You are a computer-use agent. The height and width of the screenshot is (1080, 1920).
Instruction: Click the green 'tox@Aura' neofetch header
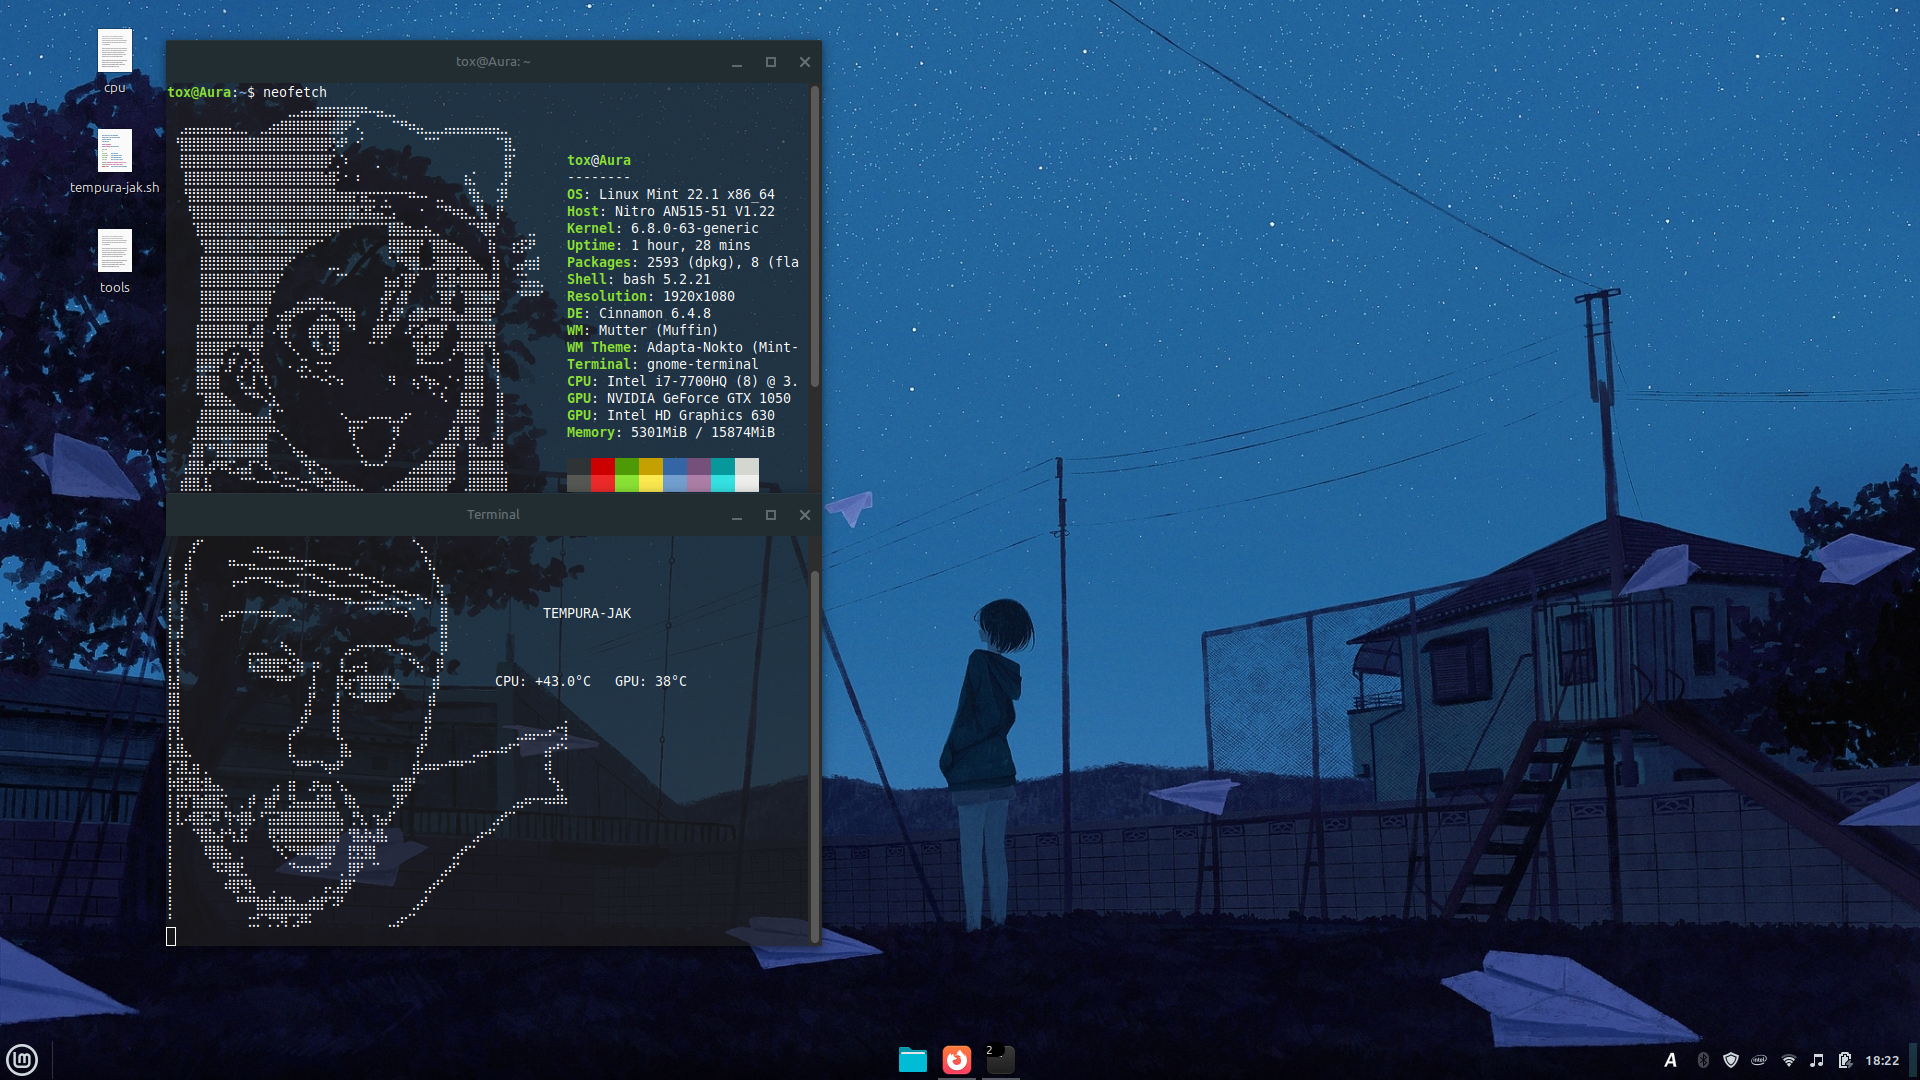[599, 160]
